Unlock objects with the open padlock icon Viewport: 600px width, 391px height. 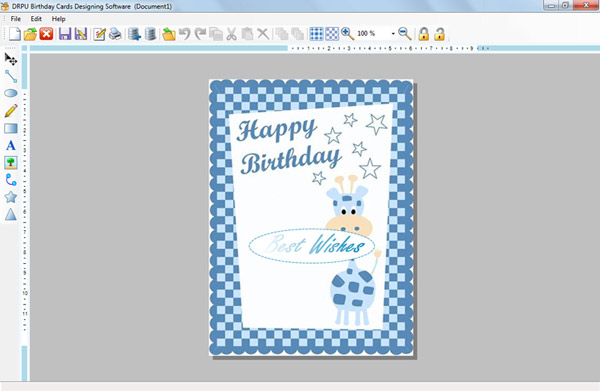tap(440, 34)
